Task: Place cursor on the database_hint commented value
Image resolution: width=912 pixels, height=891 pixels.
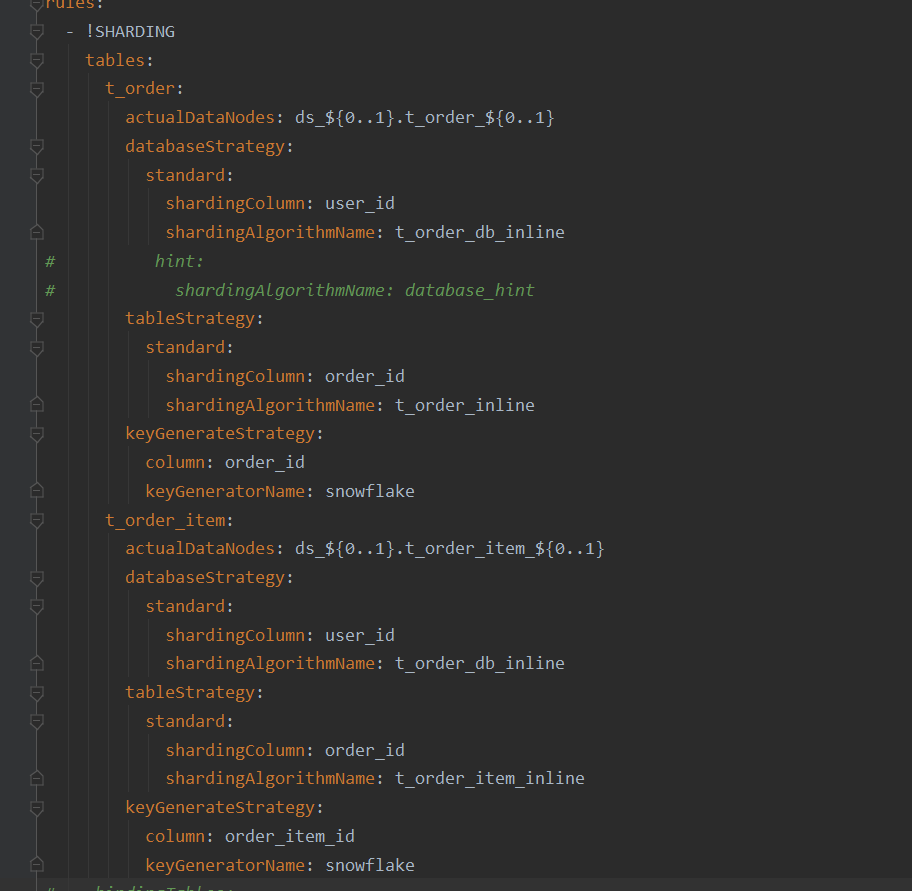Action: pos(470,289)
